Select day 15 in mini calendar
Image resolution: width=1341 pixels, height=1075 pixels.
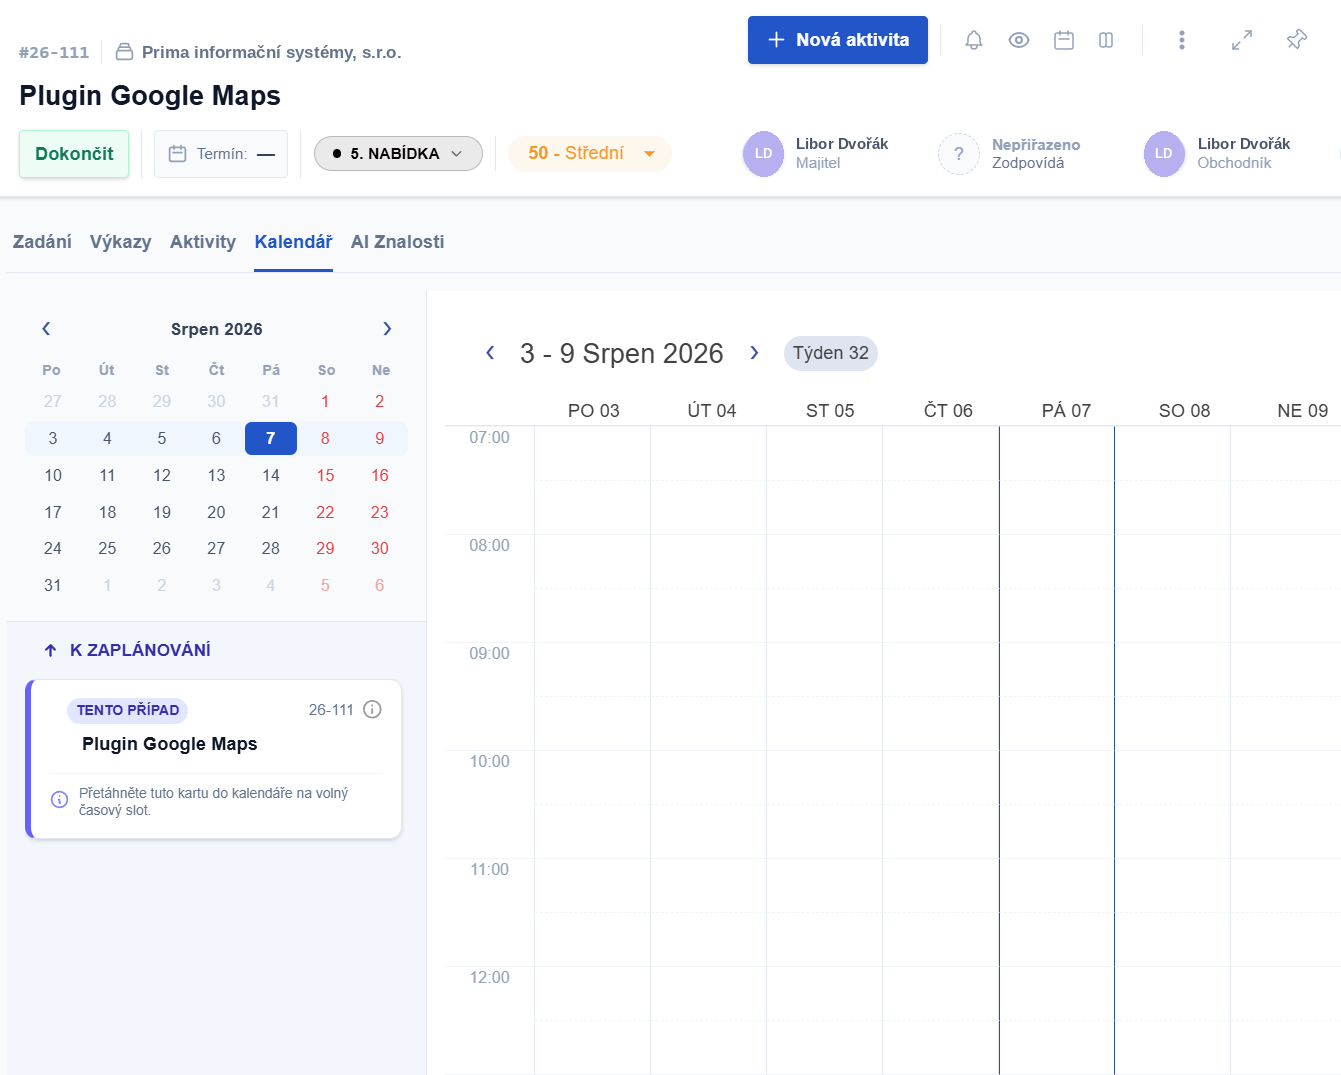click(x=325, y=475)
